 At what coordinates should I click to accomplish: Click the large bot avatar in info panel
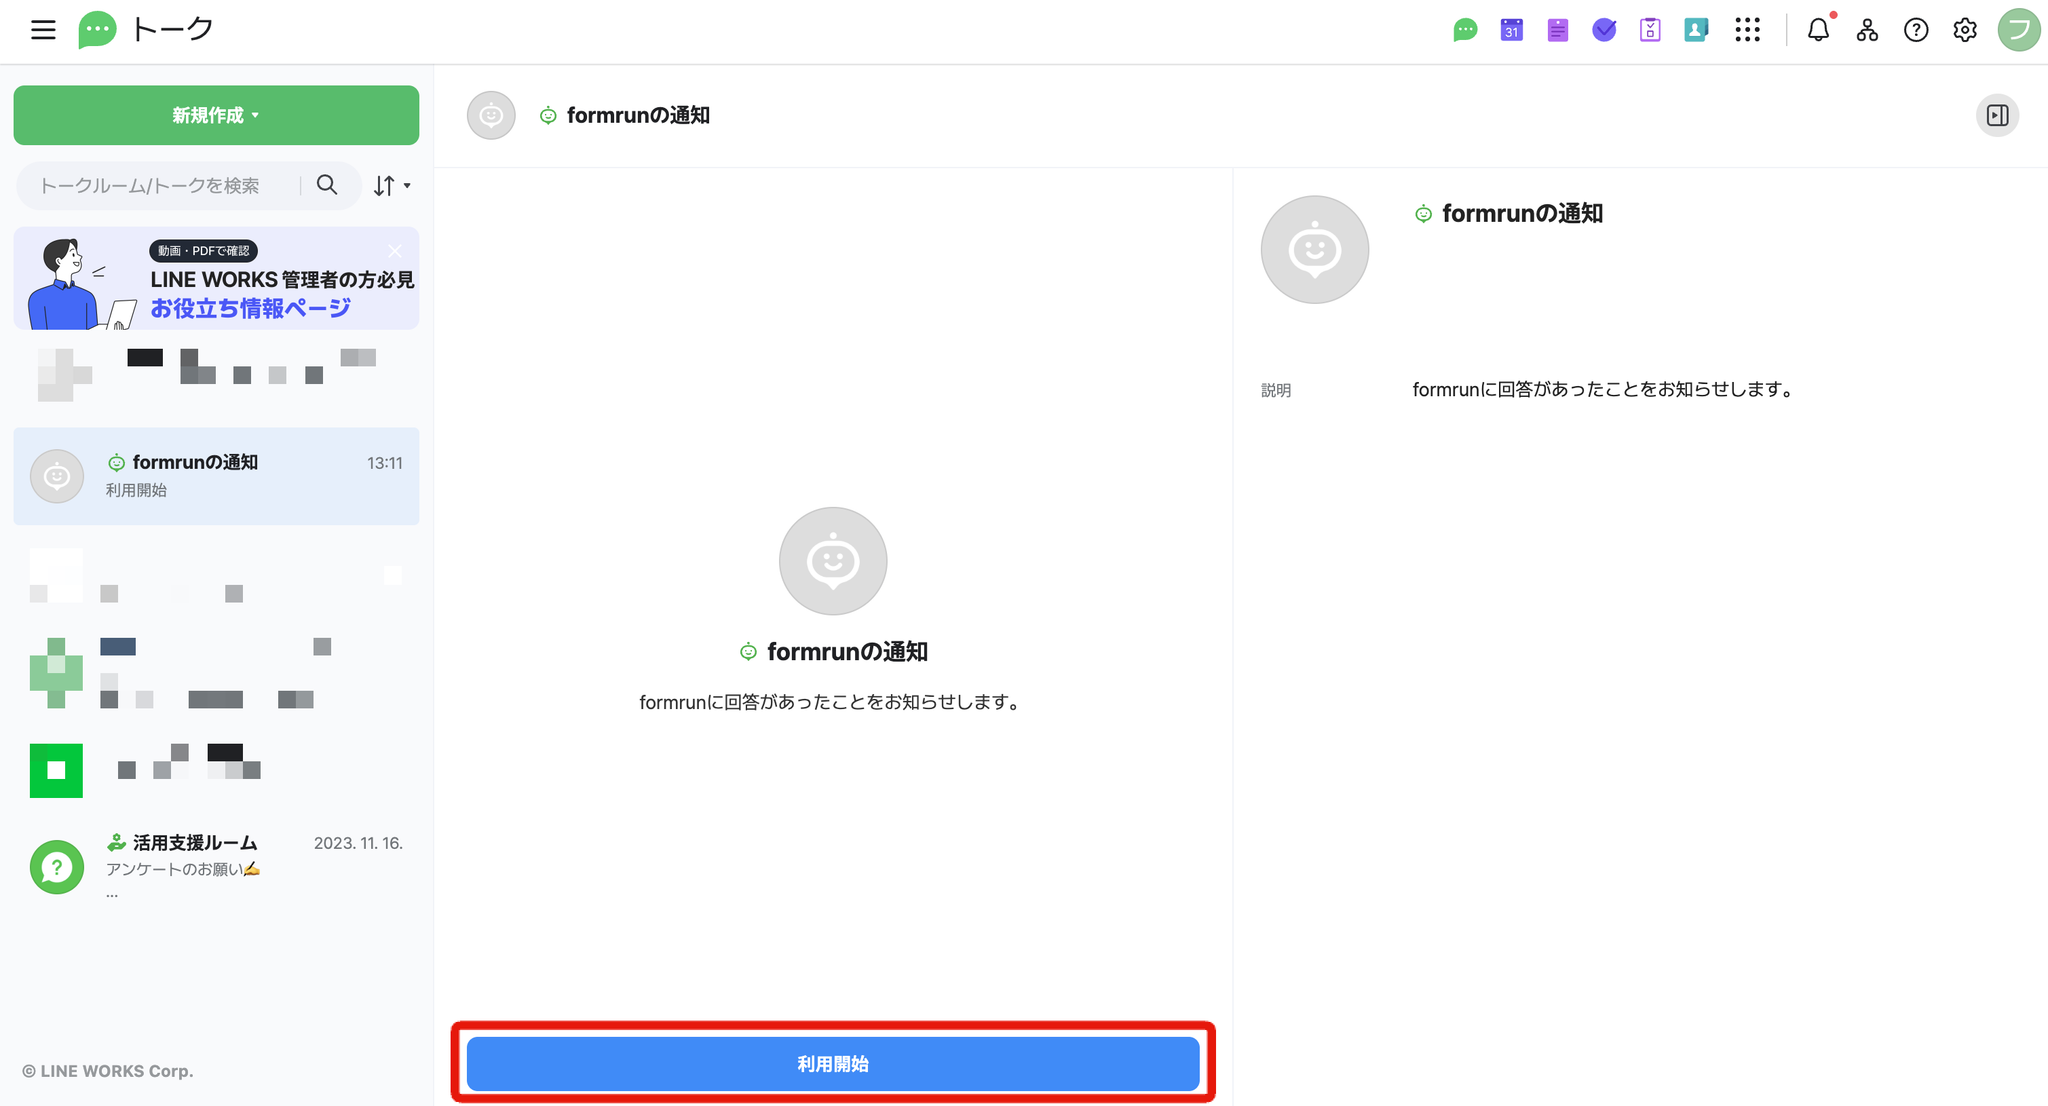1314,249
